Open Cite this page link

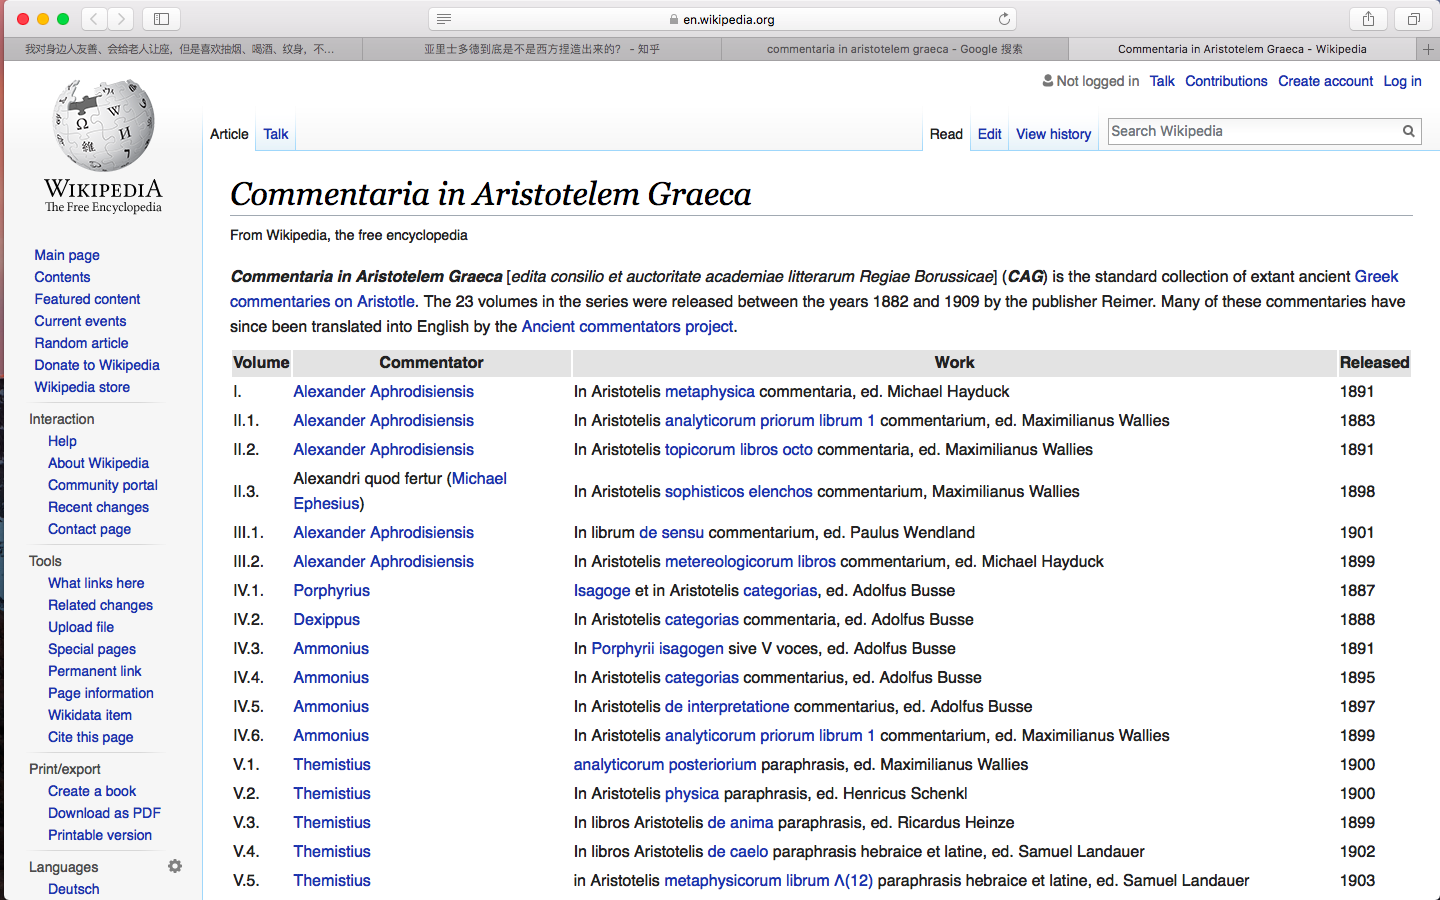pyautogui.click(x=90, y=737)
